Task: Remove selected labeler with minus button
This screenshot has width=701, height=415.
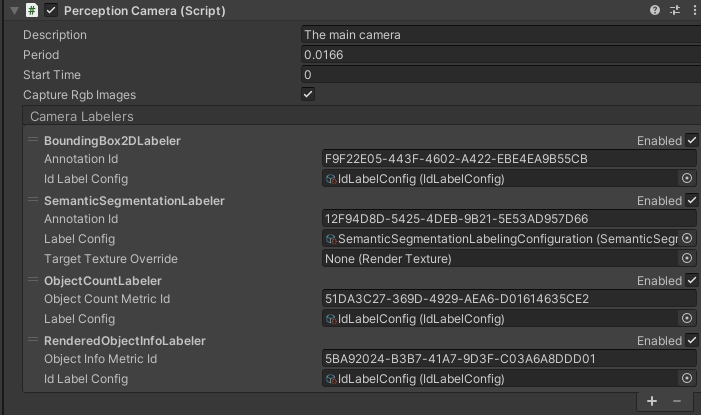Action: pos(677,401)
